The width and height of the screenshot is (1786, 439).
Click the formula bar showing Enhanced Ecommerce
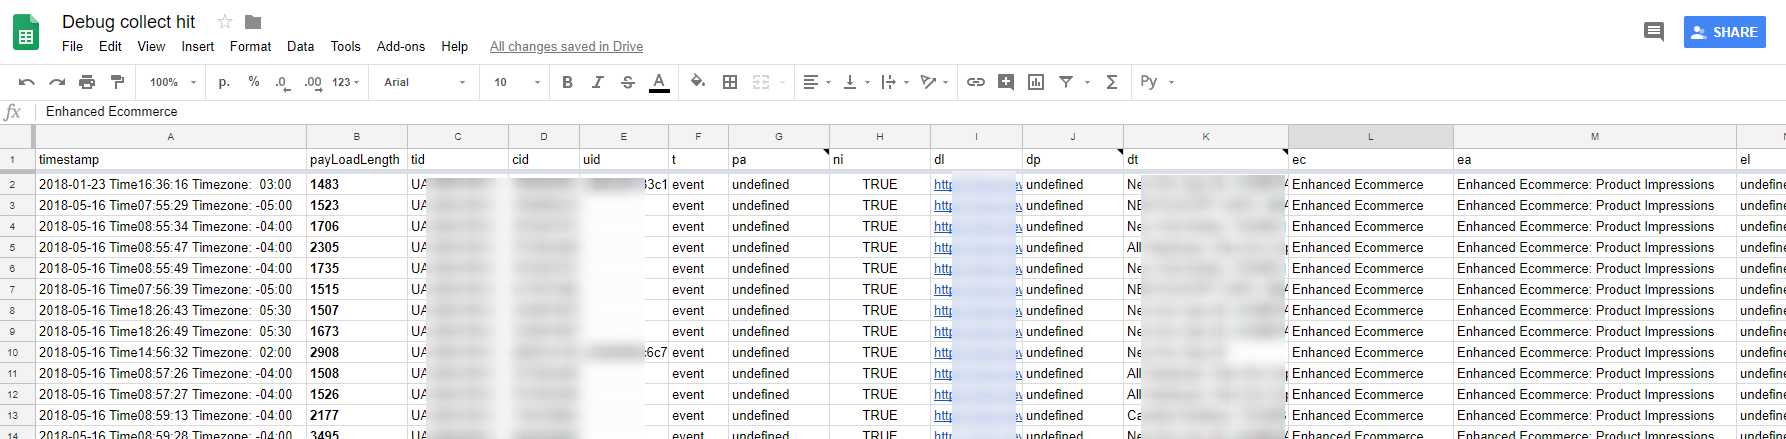(x=910, y=112)
